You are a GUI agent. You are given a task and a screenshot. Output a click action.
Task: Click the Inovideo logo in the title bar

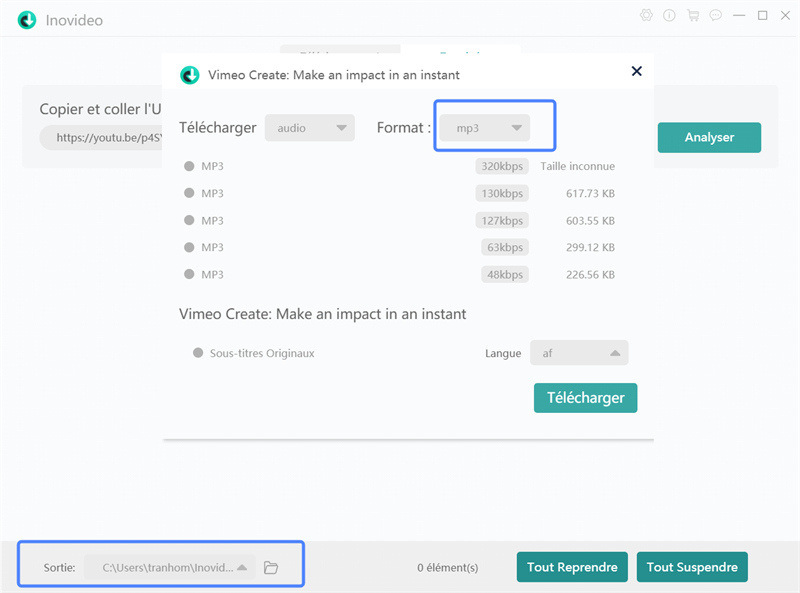[27, 20]
